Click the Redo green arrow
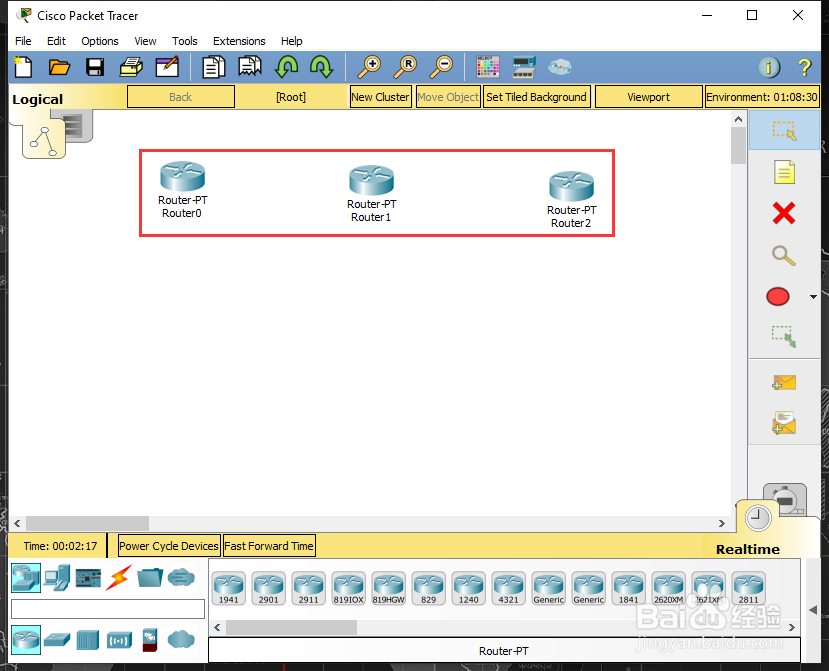829x671 pixels. [x=321, y=67]
